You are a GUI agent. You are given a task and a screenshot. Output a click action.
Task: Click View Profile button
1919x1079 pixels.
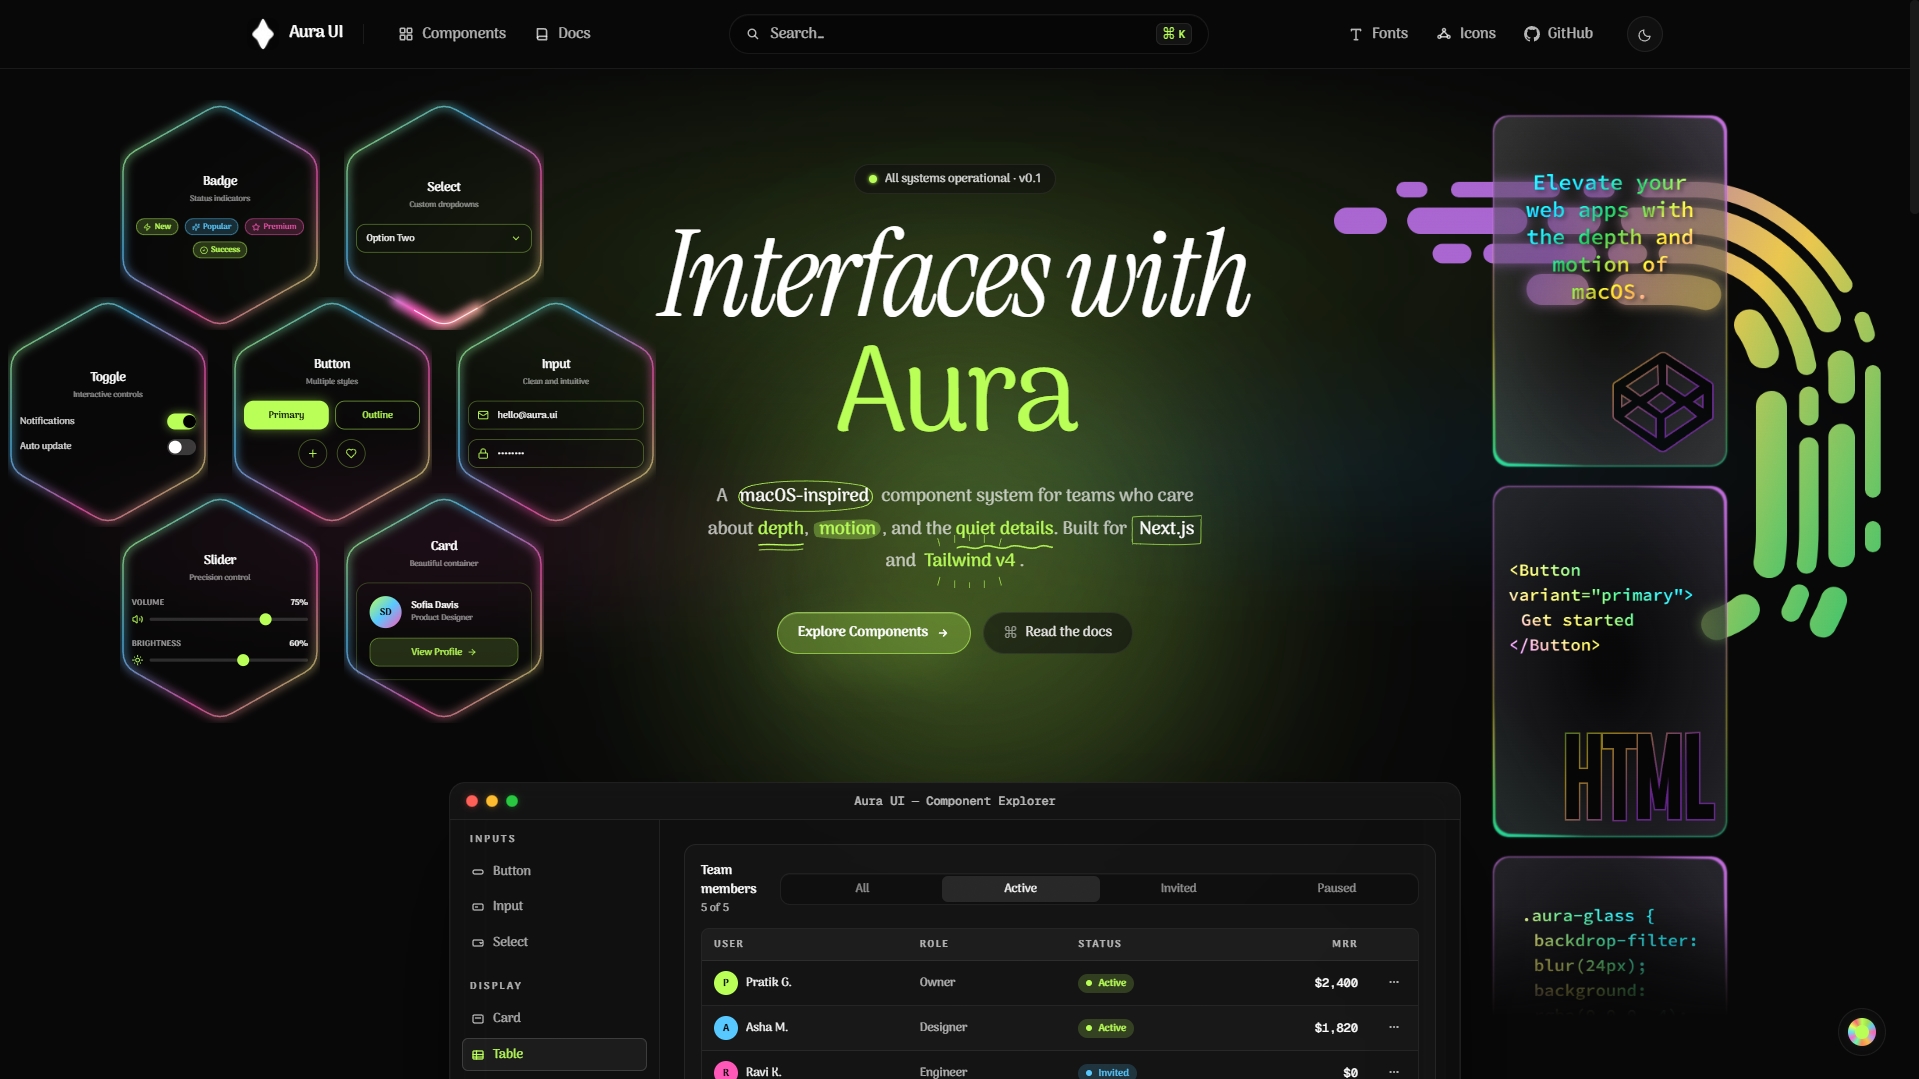[443, 652]
